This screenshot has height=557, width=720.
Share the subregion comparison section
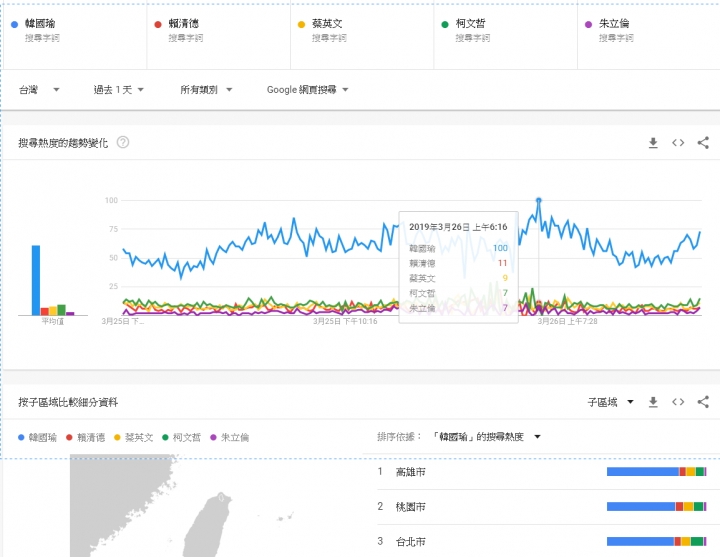[x=703, y=402]
